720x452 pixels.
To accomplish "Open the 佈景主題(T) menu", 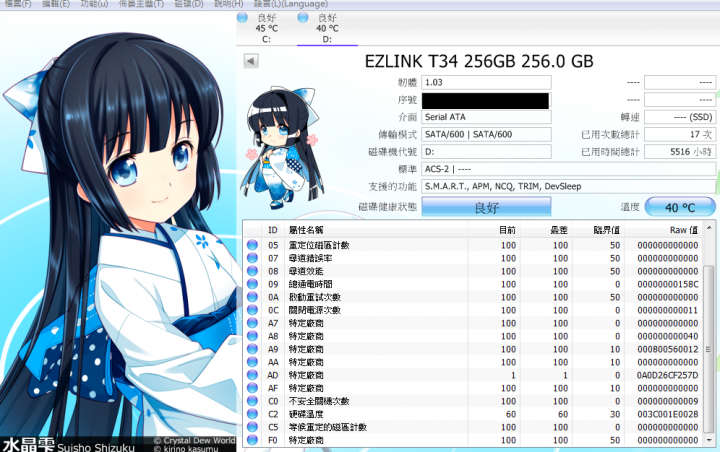I will tap(141, 4).
